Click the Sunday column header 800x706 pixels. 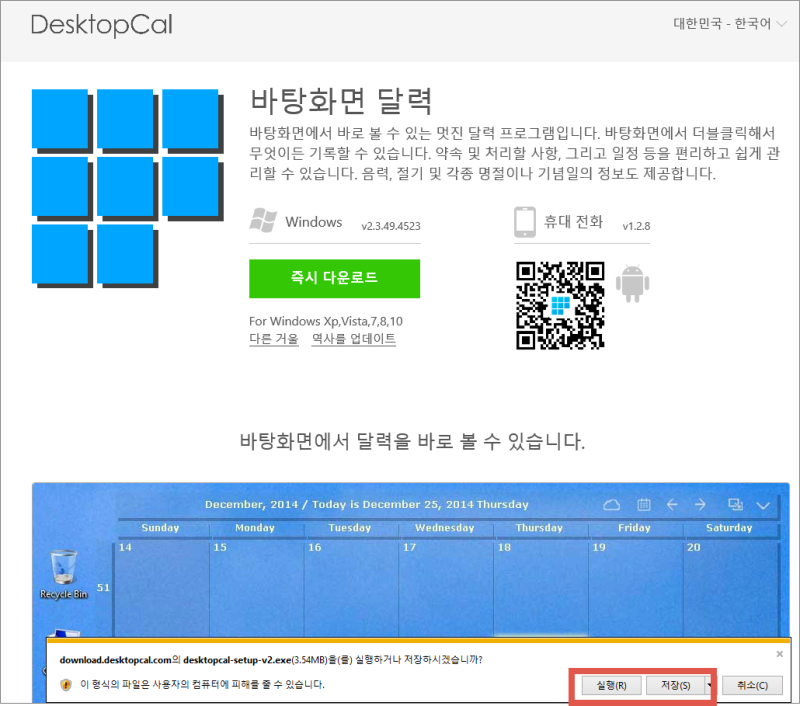click(160, 528)
